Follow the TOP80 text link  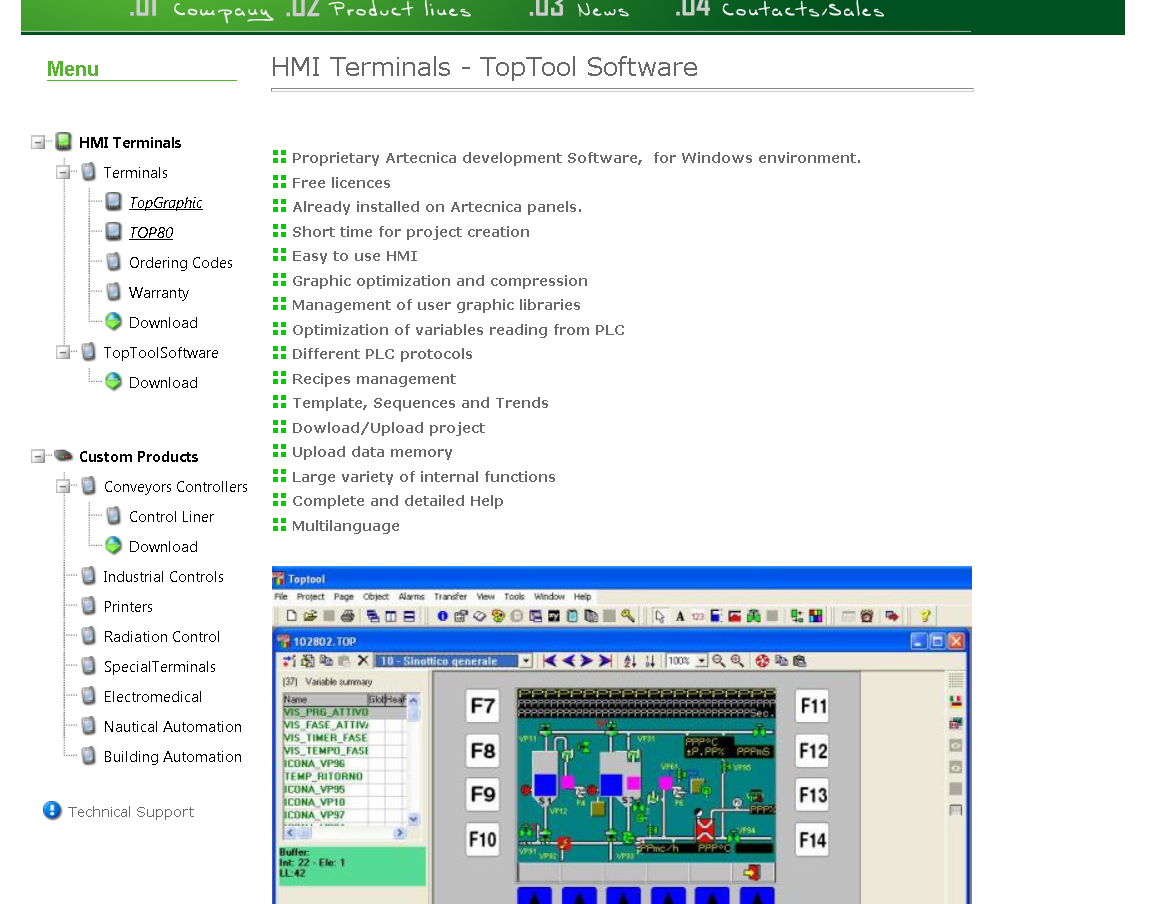coord(151,233)
